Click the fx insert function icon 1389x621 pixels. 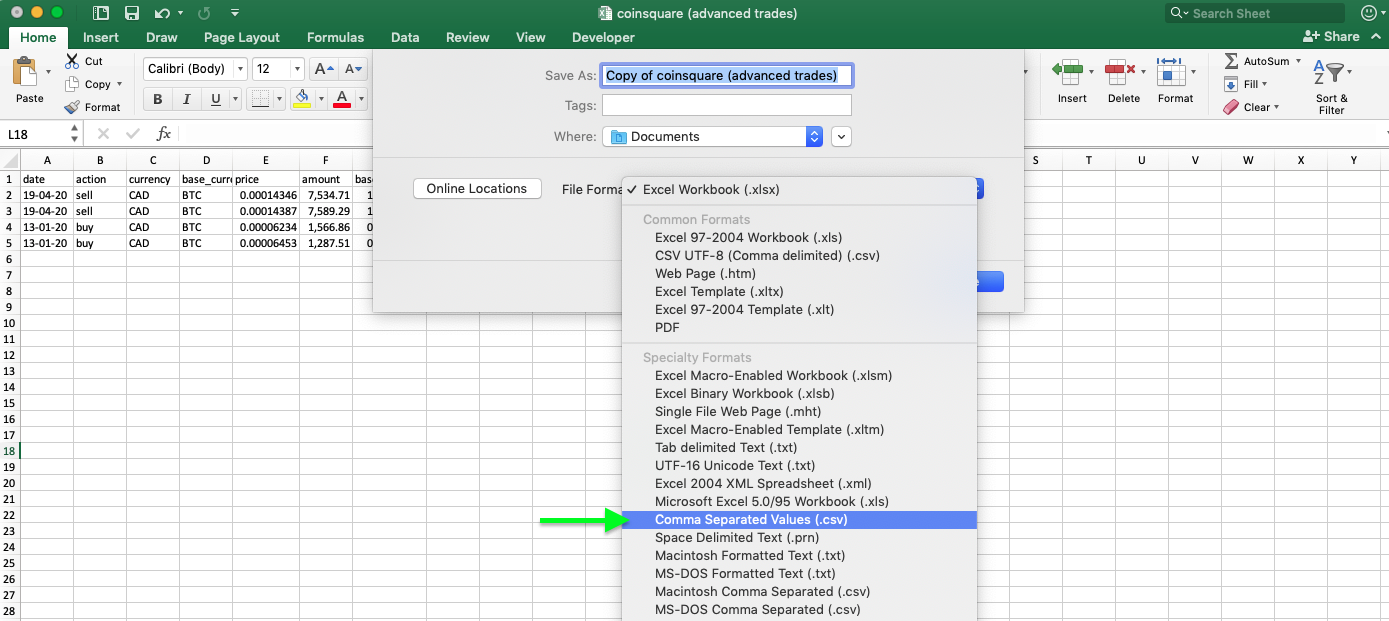[164, 133]
